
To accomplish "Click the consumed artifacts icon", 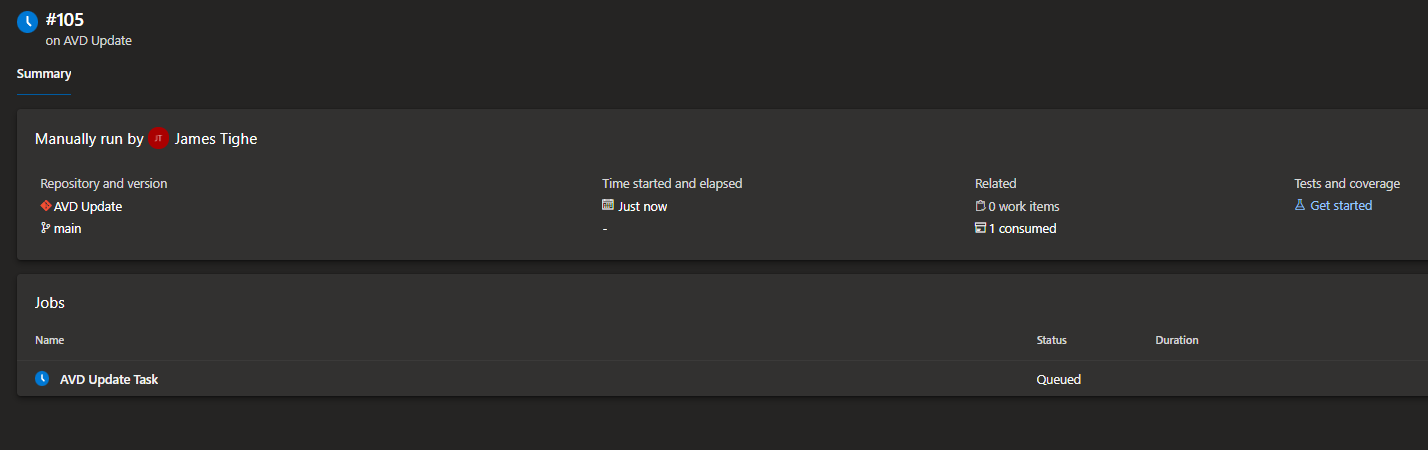I will click(981, 228).
